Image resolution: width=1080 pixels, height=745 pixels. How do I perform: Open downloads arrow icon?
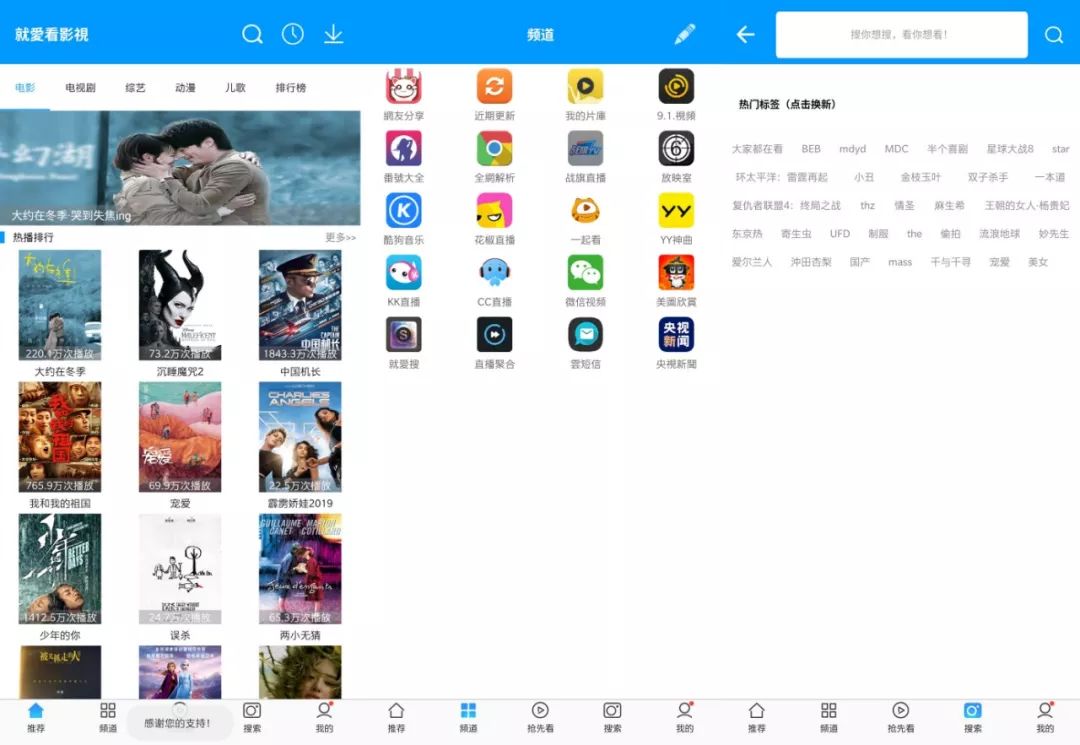tap(333, 34)
